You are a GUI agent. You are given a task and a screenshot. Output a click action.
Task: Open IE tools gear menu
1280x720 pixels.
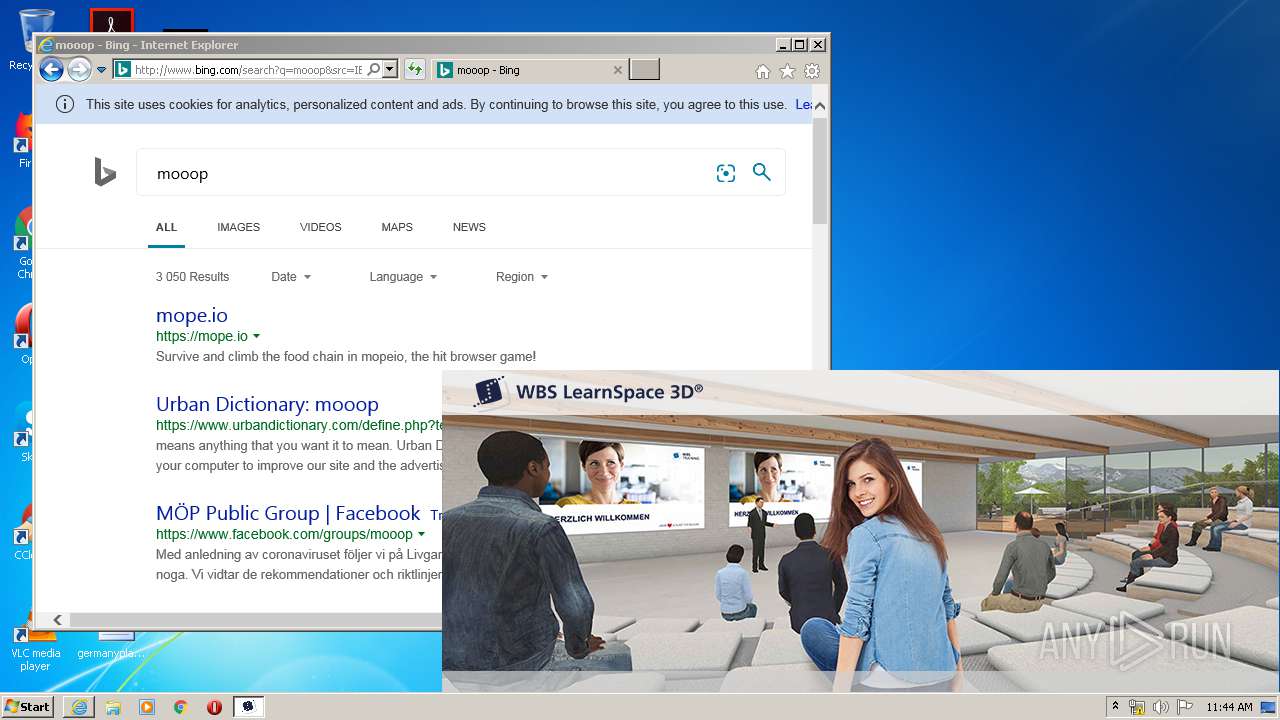point(812,71)
